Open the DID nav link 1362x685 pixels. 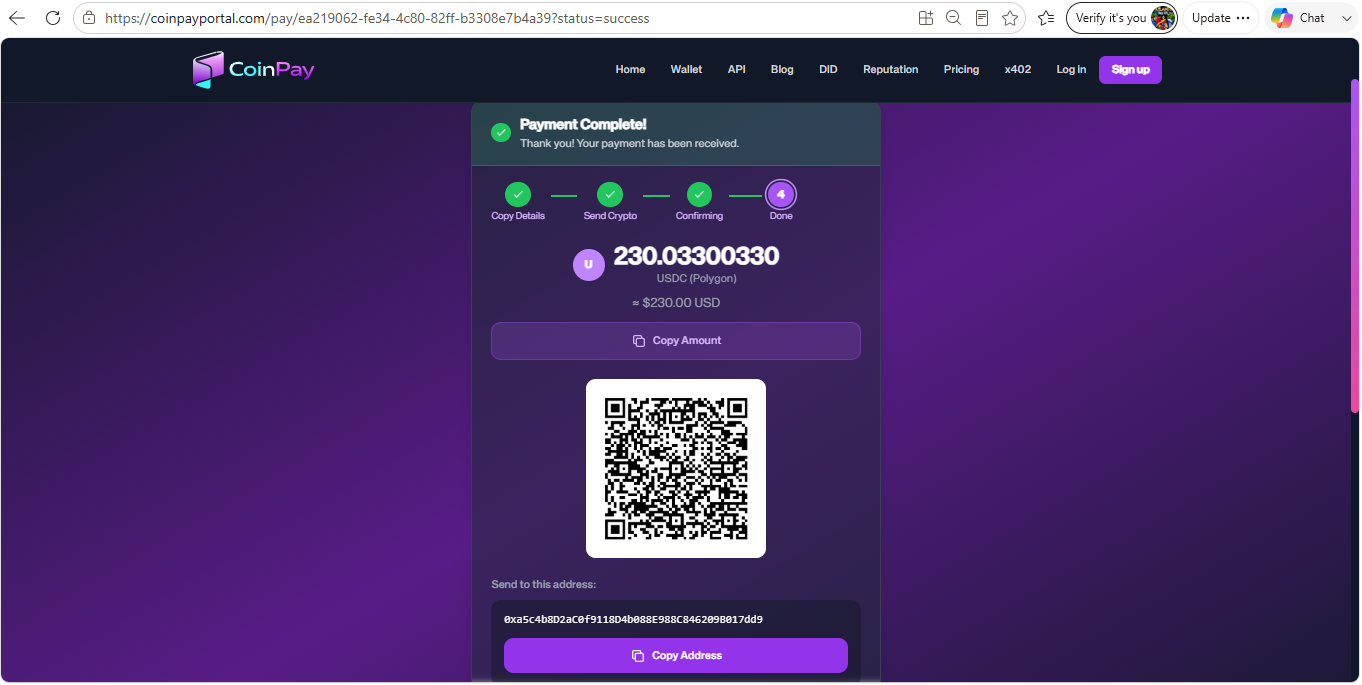(x=828, y=70)
